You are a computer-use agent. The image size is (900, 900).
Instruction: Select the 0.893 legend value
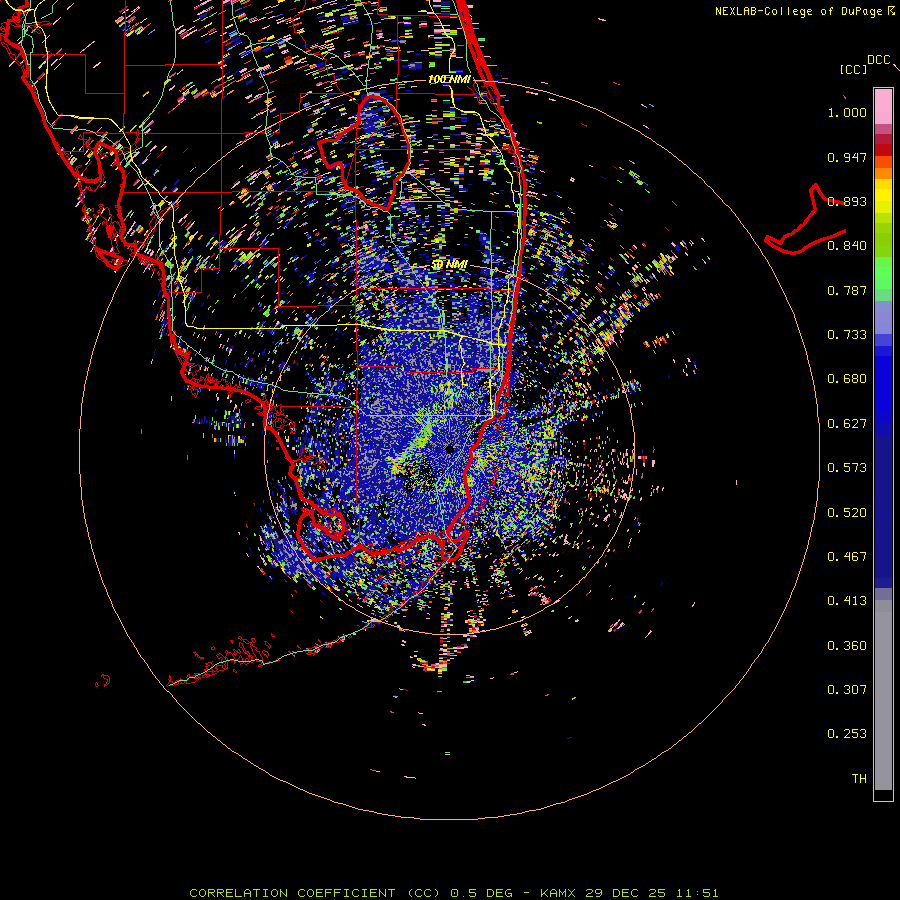(847, 201)
